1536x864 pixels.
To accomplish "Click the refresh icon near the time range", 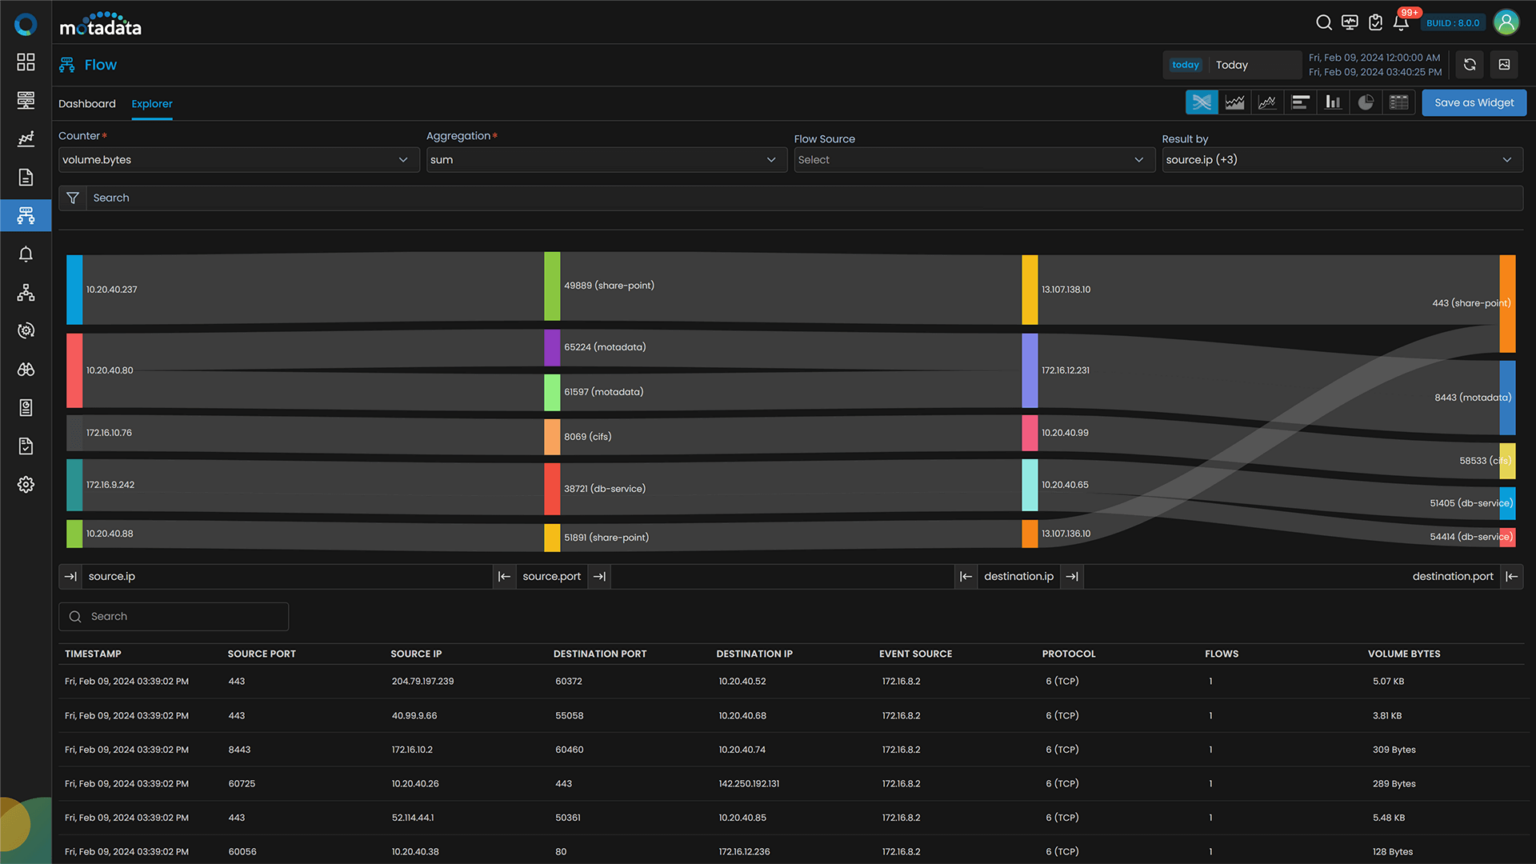I will click(1469, 64).
